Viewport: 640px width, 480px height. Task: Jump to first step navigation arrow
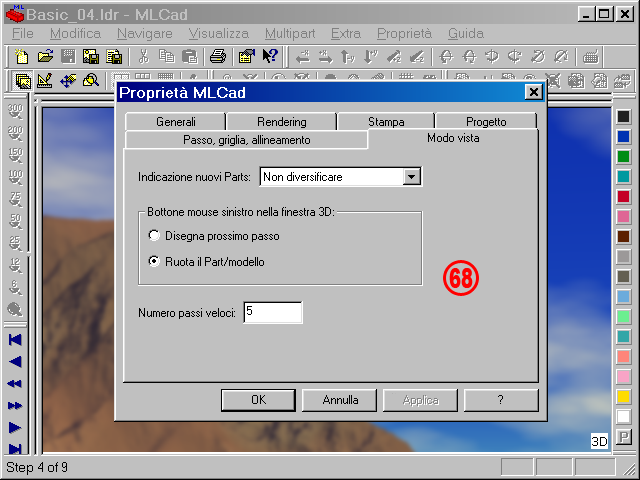pos(15,340)
